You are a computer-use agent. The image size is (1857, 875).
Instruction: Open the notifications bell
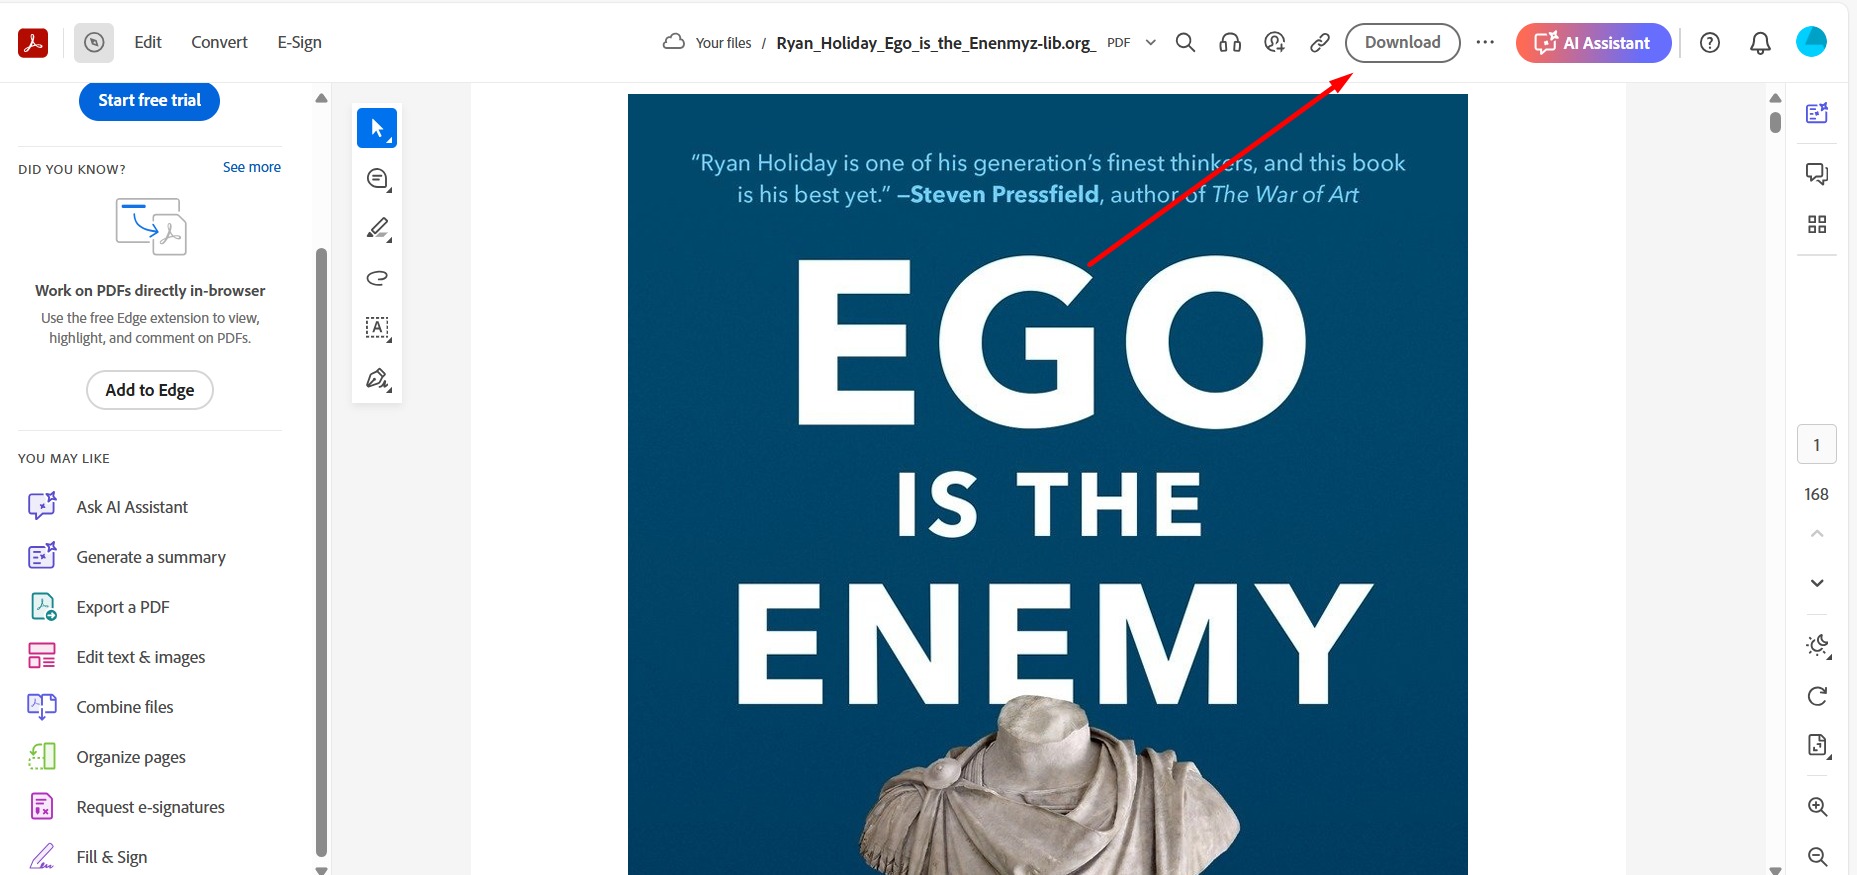pos(1760,43)
